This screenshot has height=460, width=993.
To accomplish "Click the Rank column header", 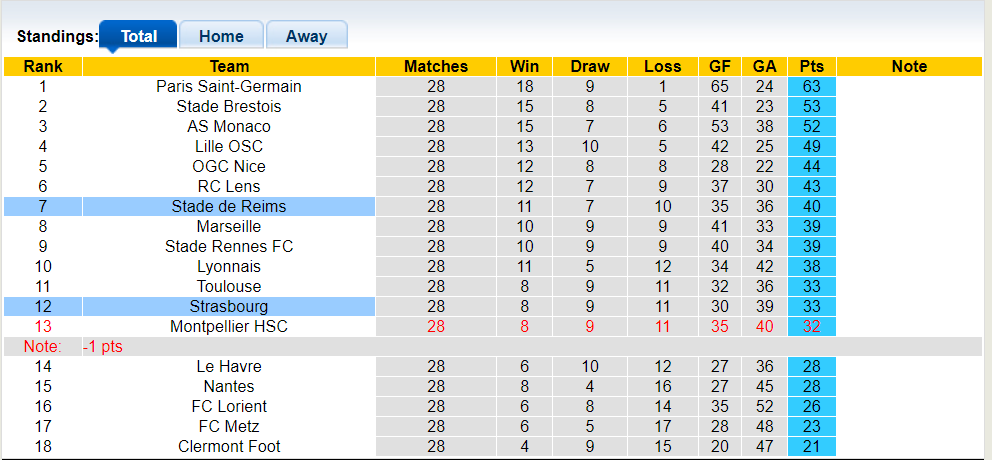I will (43, 67).
